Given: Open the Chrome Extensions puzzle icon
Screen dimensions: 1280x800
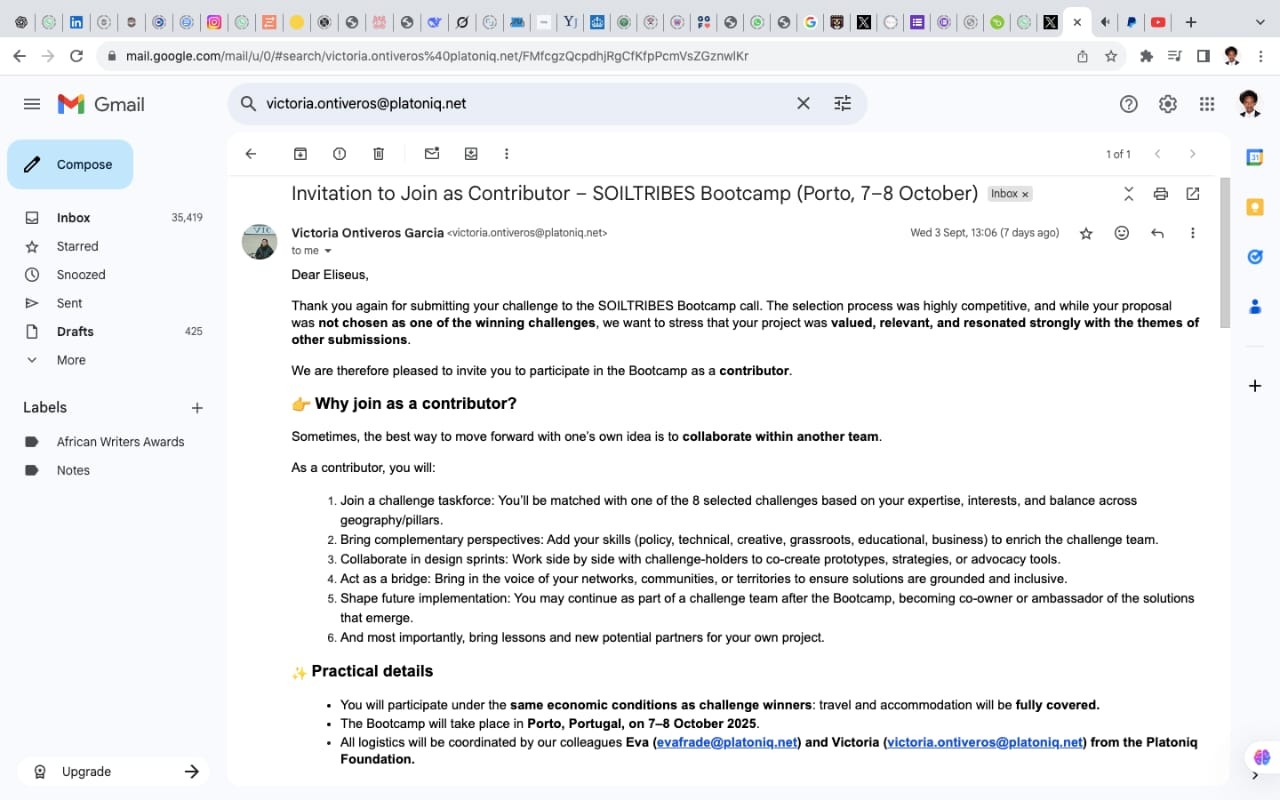Looking at the screenshot, I should coord(1146,56).
